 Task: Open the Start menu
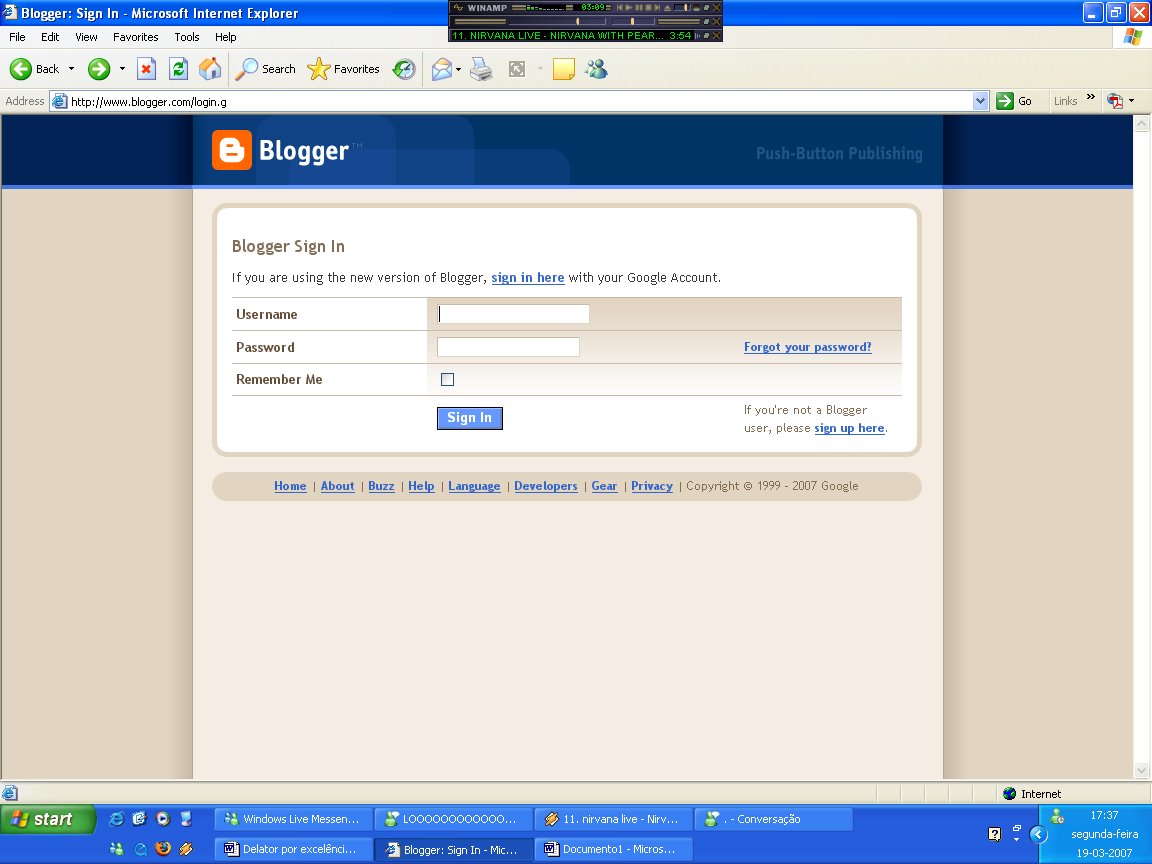[x=48, y=819]
